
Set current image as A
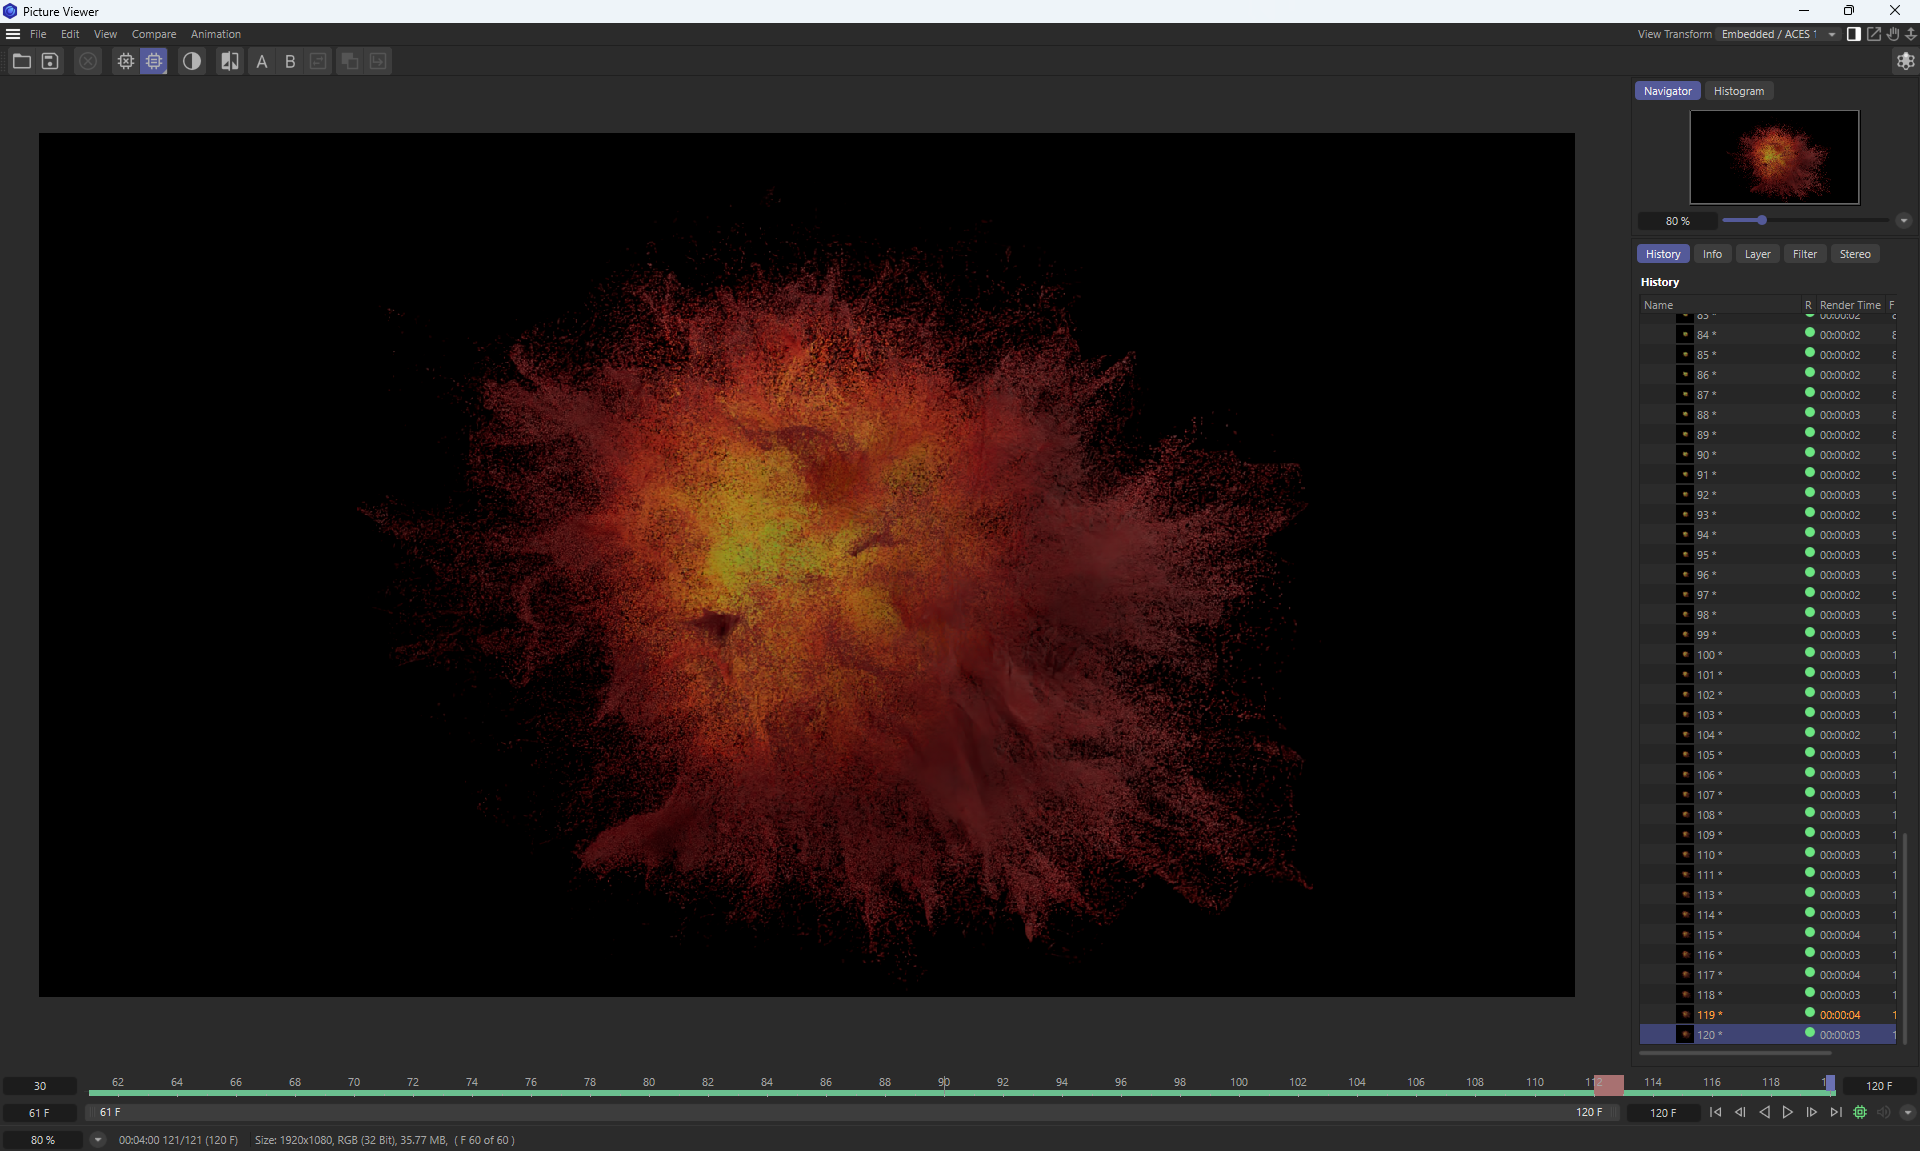pos(262,62)
